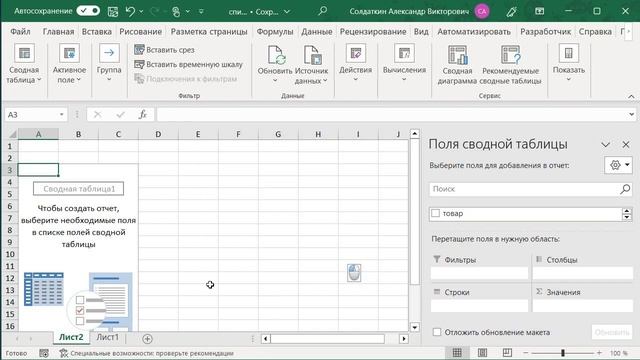Click the Столбцы drop area

583,273
